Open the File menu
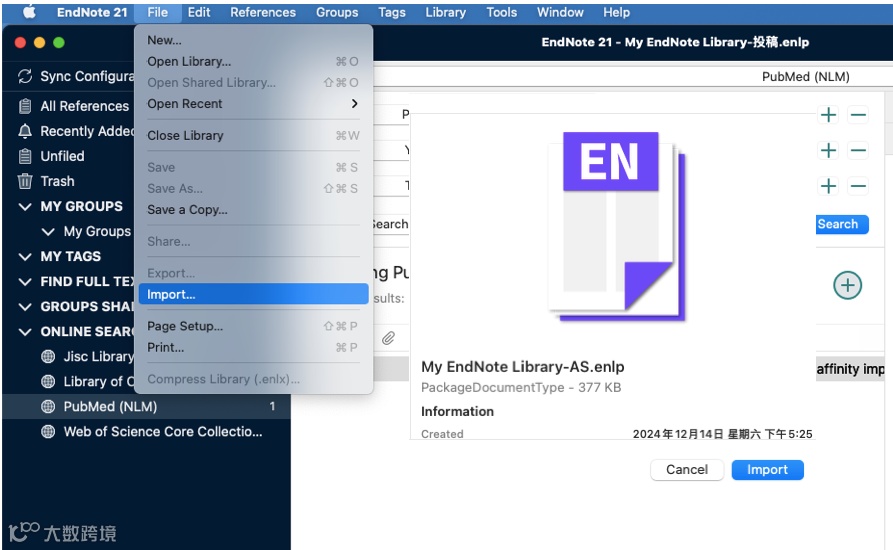 coord(158,12)
